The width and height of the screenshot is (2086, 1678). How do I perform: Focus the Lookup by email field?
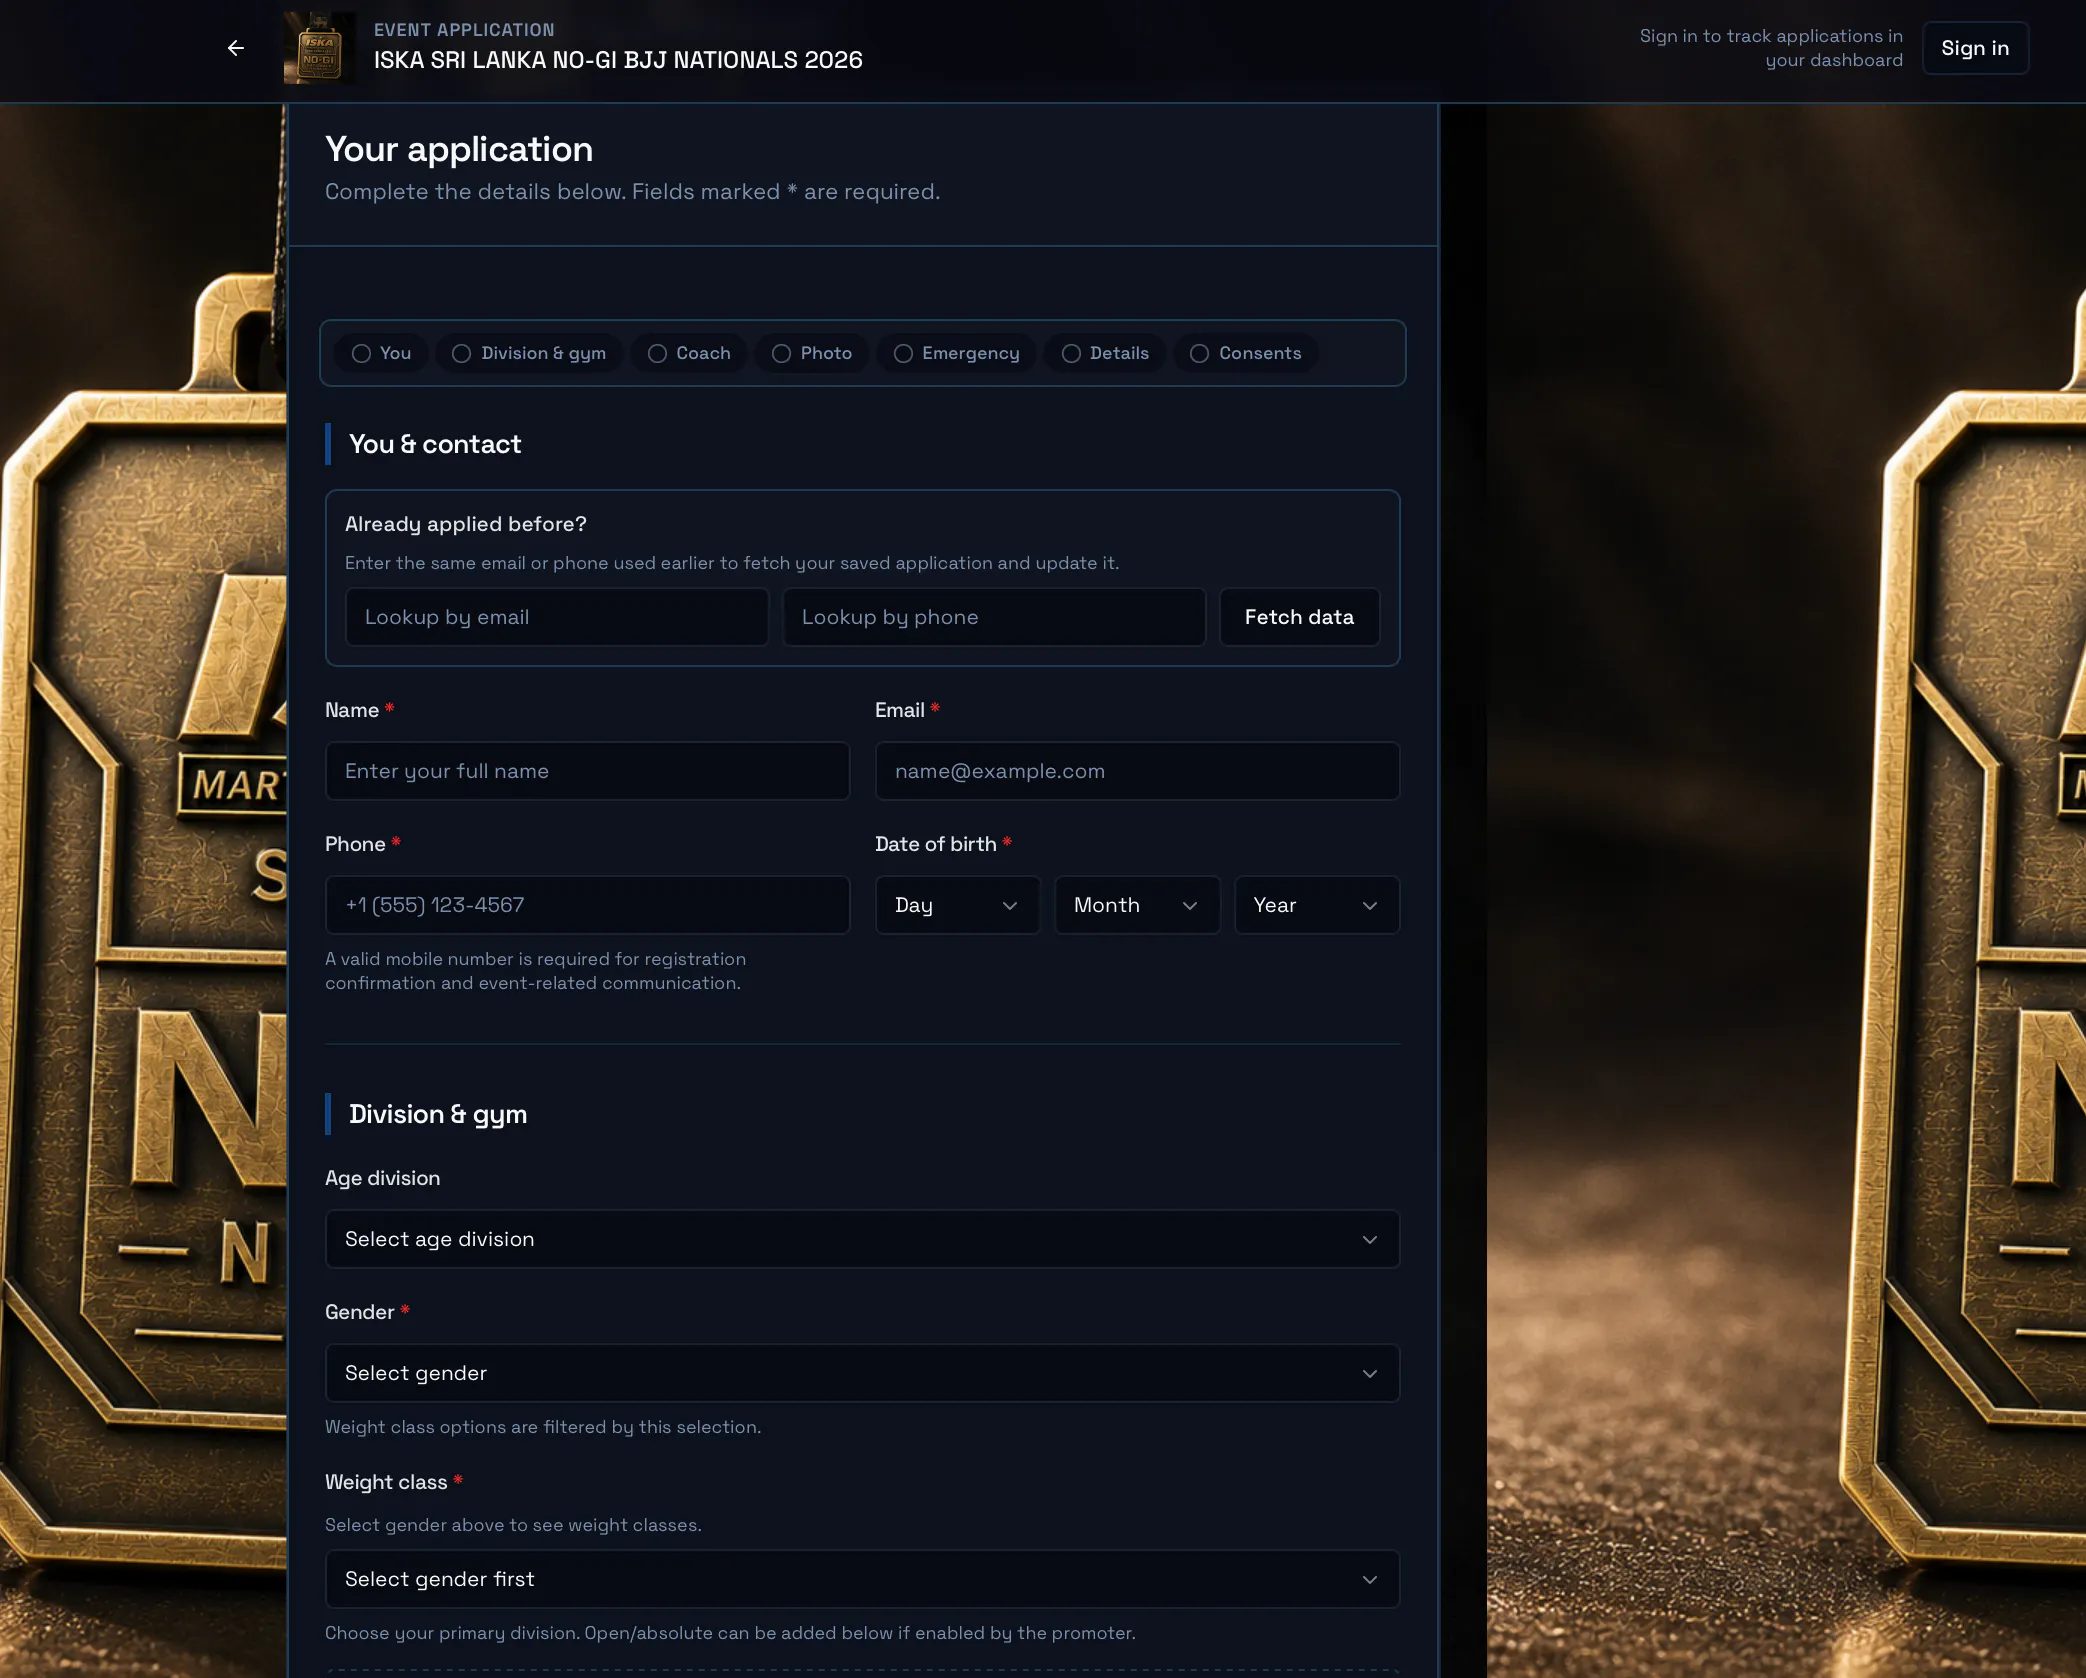pos(557,617)
